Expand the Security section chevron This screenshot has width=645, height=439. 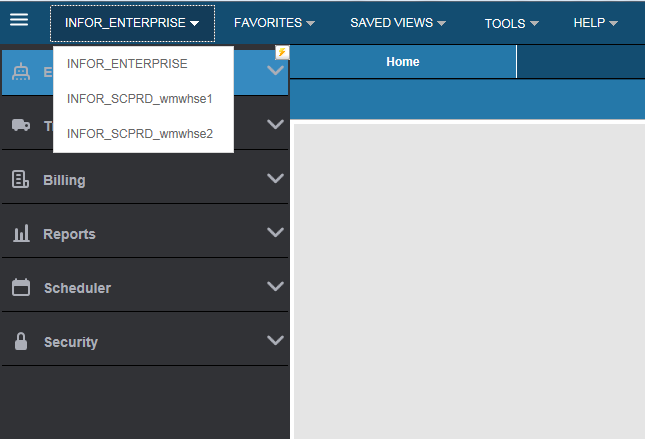pos(276,341)
